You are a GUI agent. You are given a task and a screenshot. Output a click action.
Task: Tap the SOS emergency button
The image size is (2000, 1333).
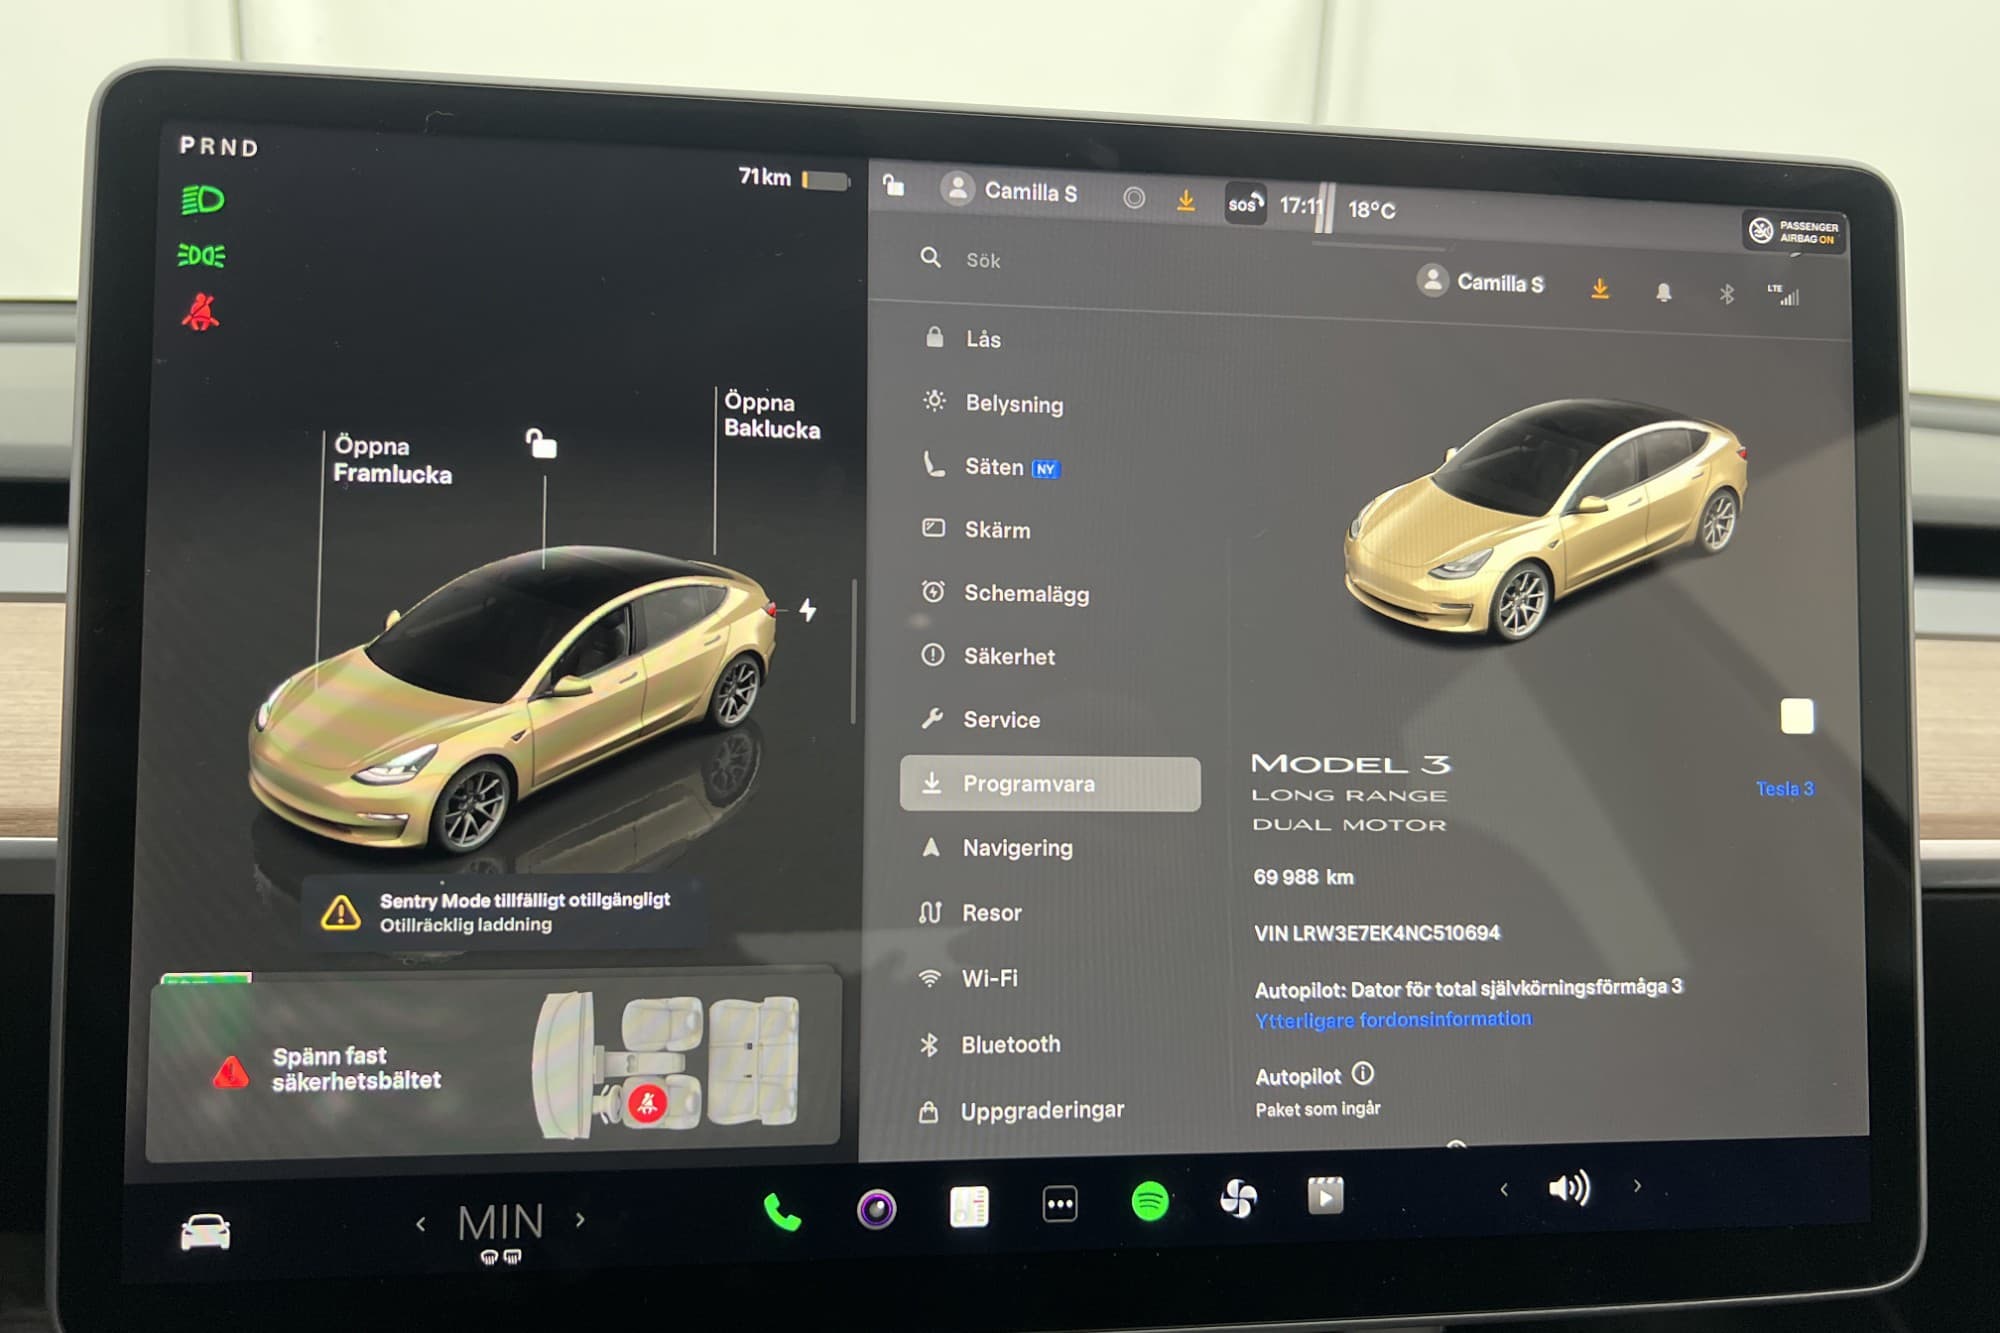click(1245, 204)
